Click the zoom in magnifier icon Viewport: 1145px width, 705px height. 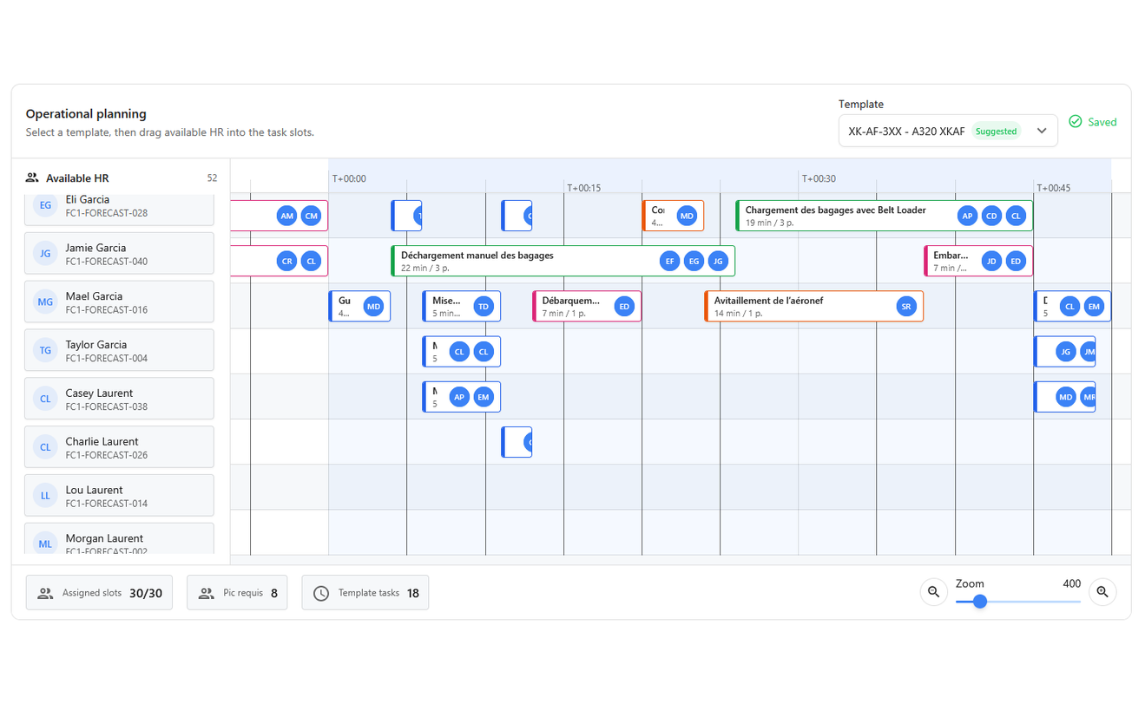pyautogui.click(x=1102, y=592)
